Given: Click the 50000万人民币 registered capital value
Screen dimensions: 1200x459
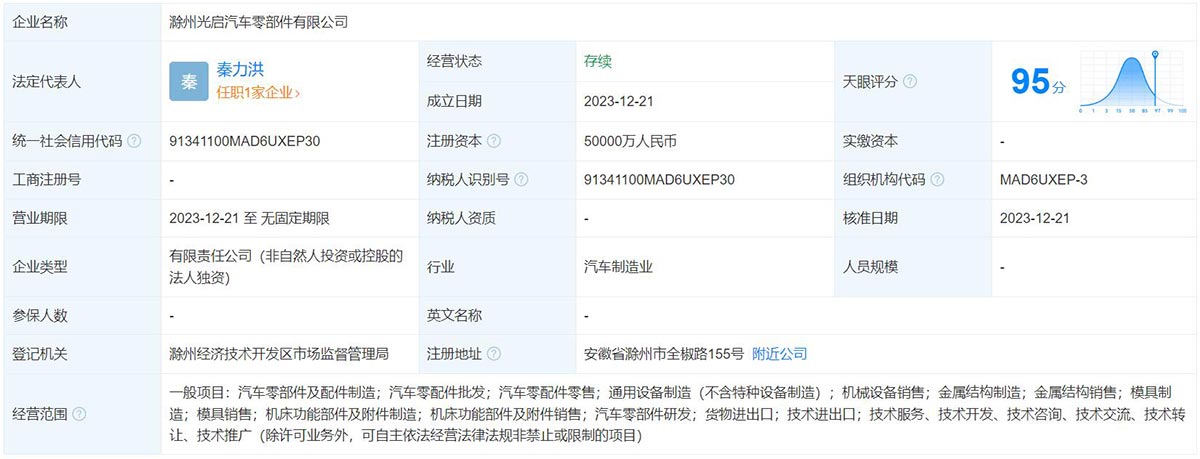Looking at the screenshot, I should [630, 141].
